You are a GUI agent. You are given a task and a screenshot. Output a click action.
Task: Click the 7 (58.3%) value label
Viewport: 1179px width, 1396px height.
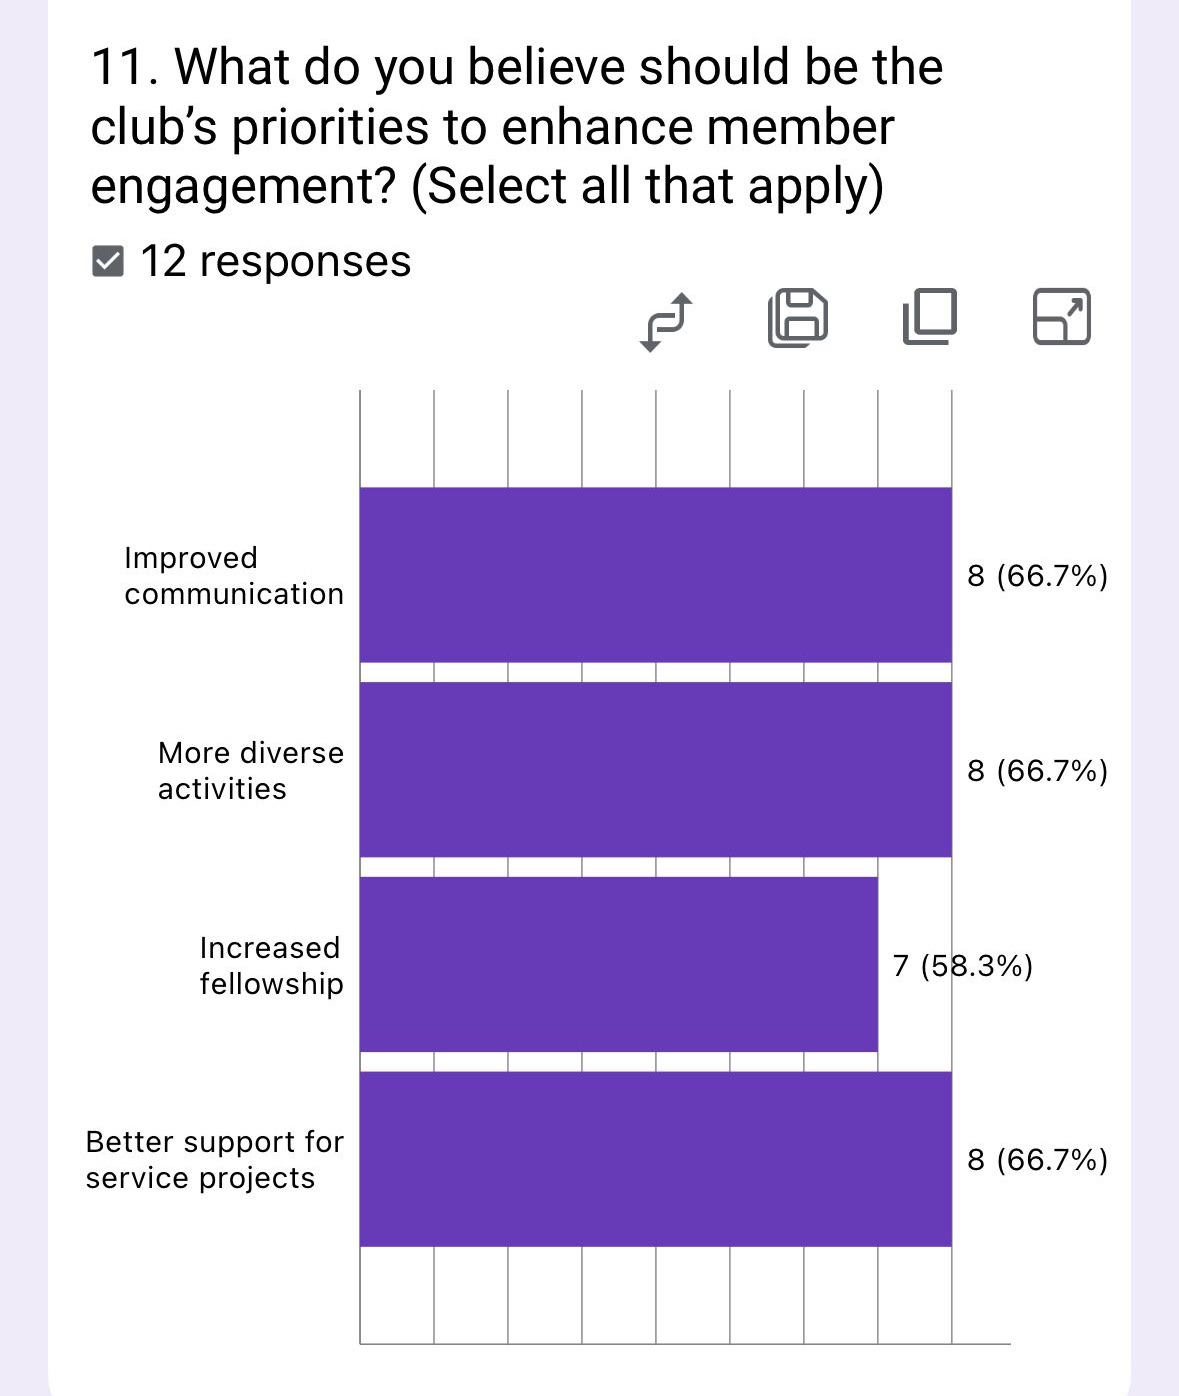pyautogui.click(x=962, y=966)
